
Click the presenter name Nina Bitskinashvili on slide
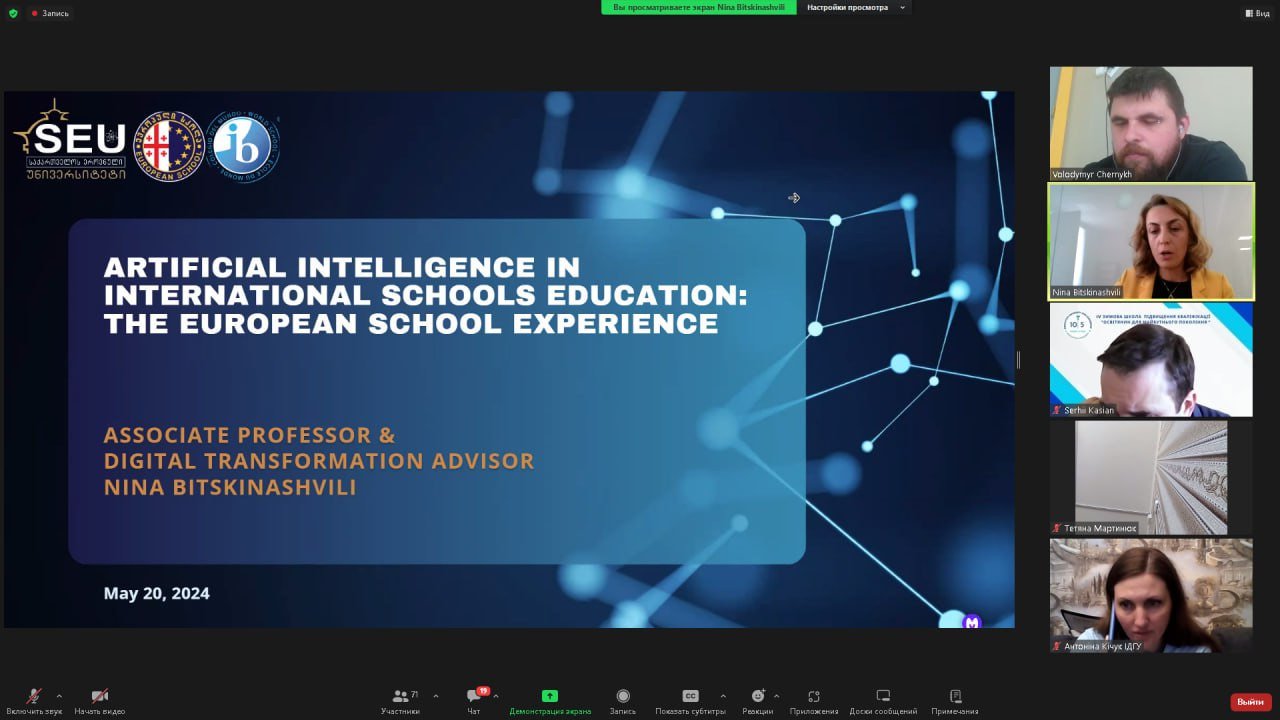coord(230,488)
